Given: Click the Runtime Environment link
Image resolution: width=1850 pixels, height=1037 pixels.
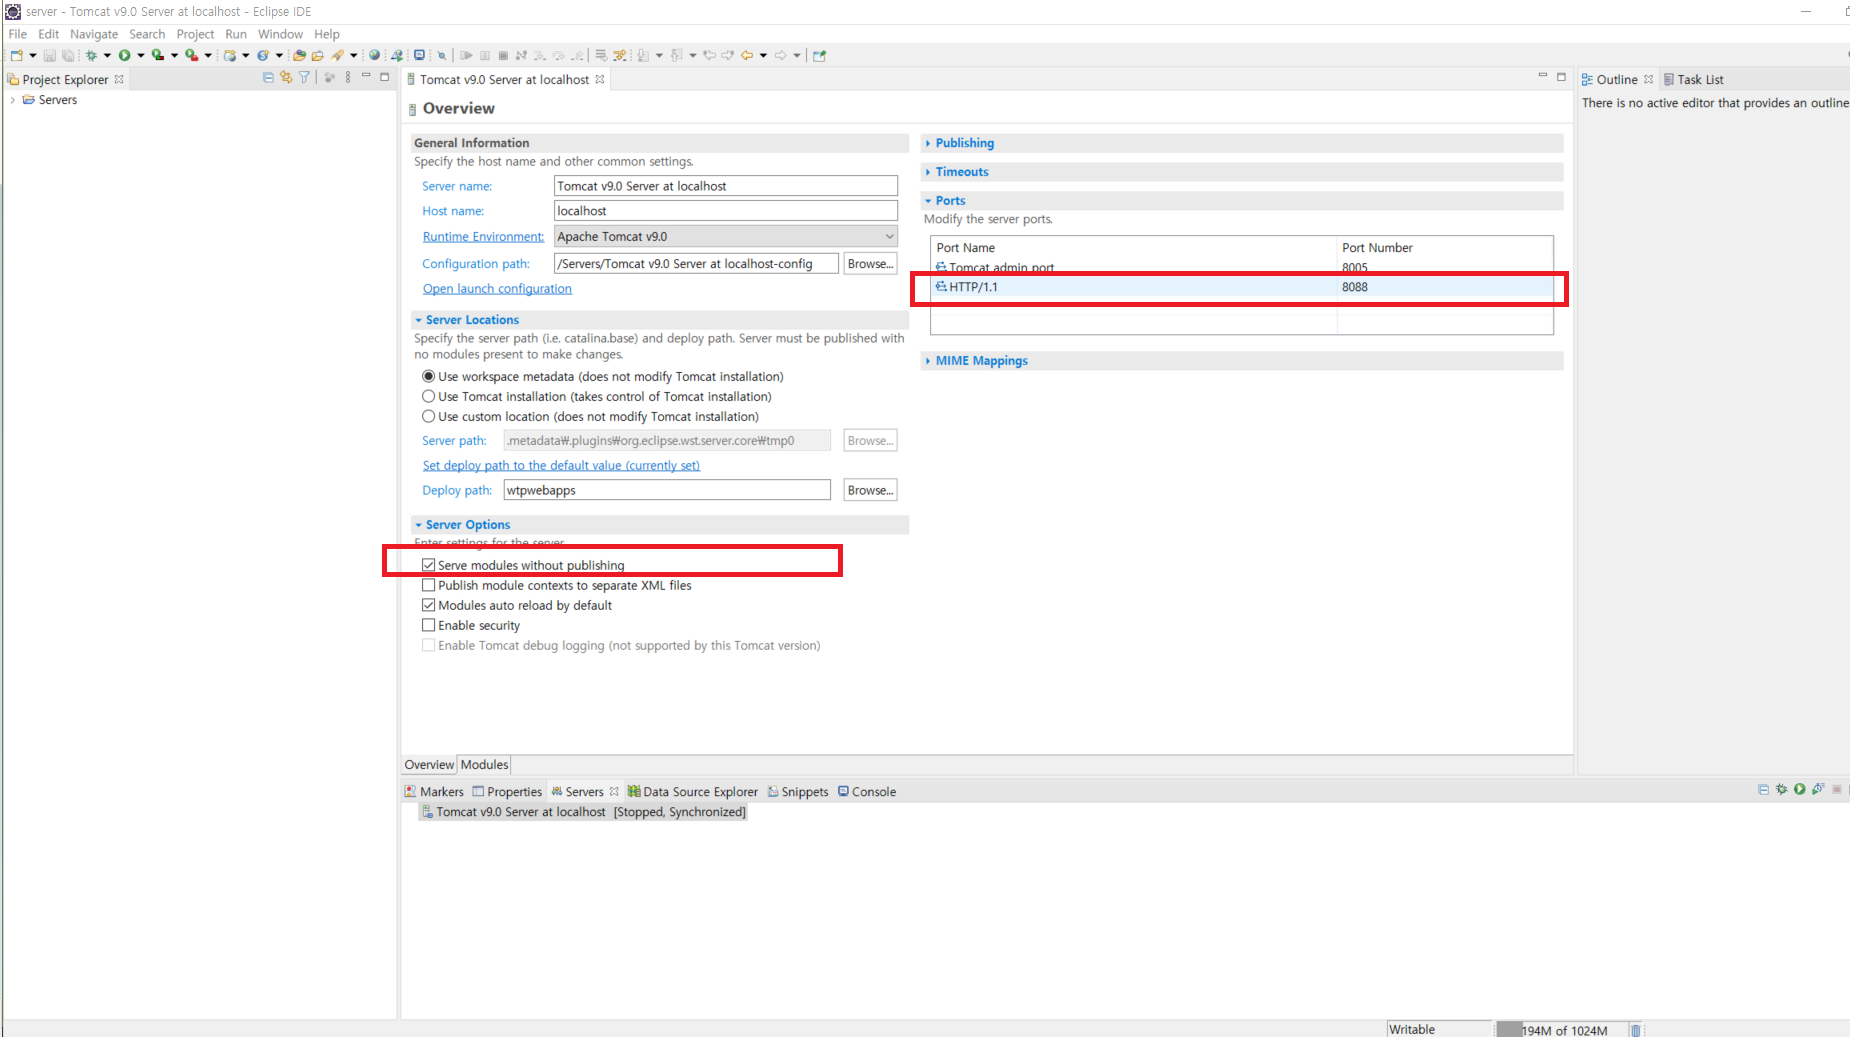Looking at the screenshot, I should click(x=483, y=237).
